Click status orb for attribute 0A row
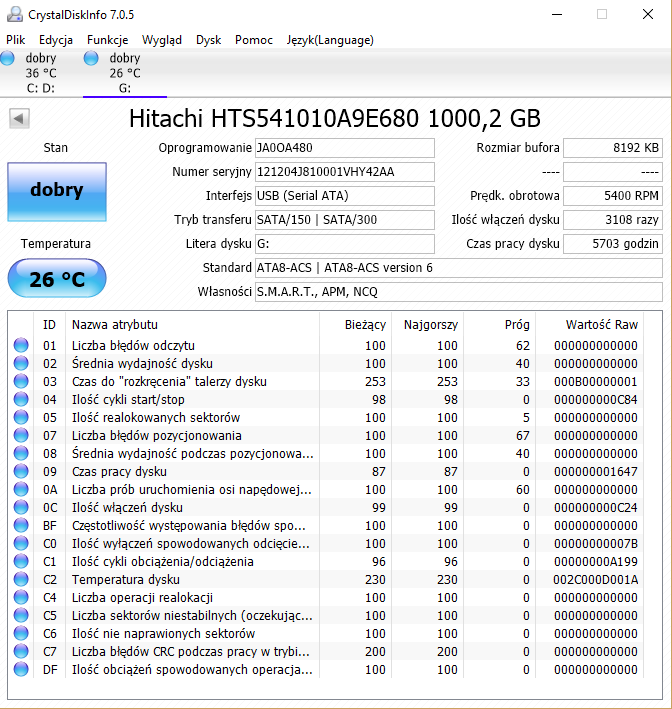Viewport: 672px width, 709px height. [x=21, y=490]
